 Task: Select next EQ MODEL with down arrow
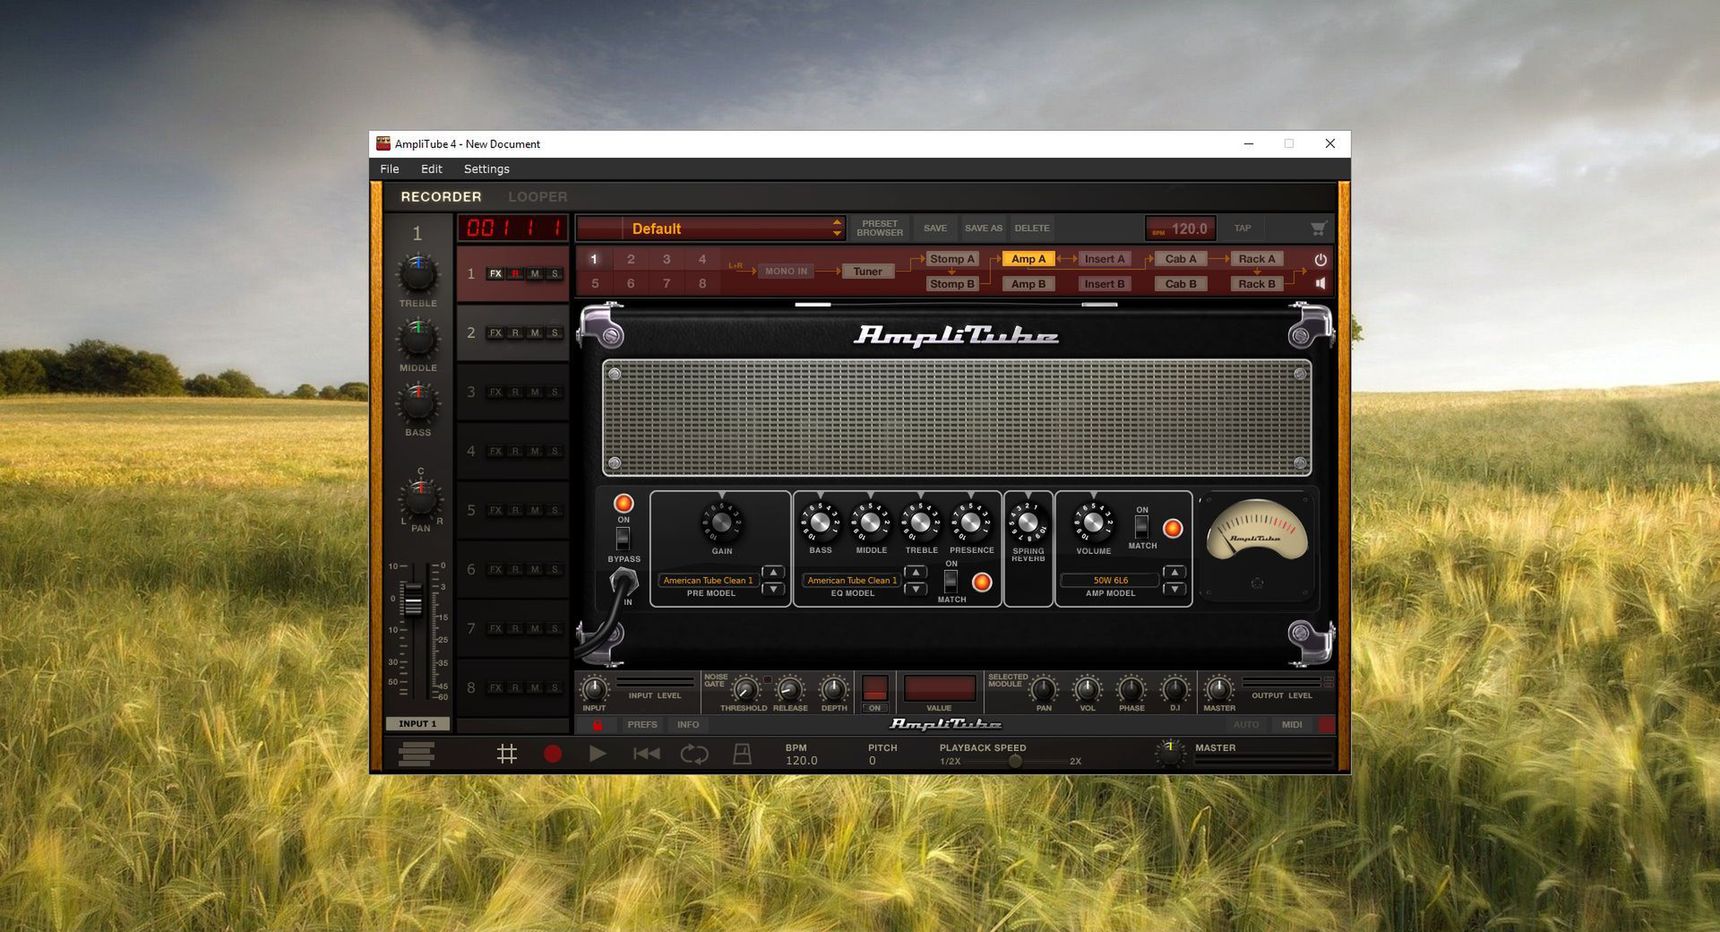tap(915, 589)
